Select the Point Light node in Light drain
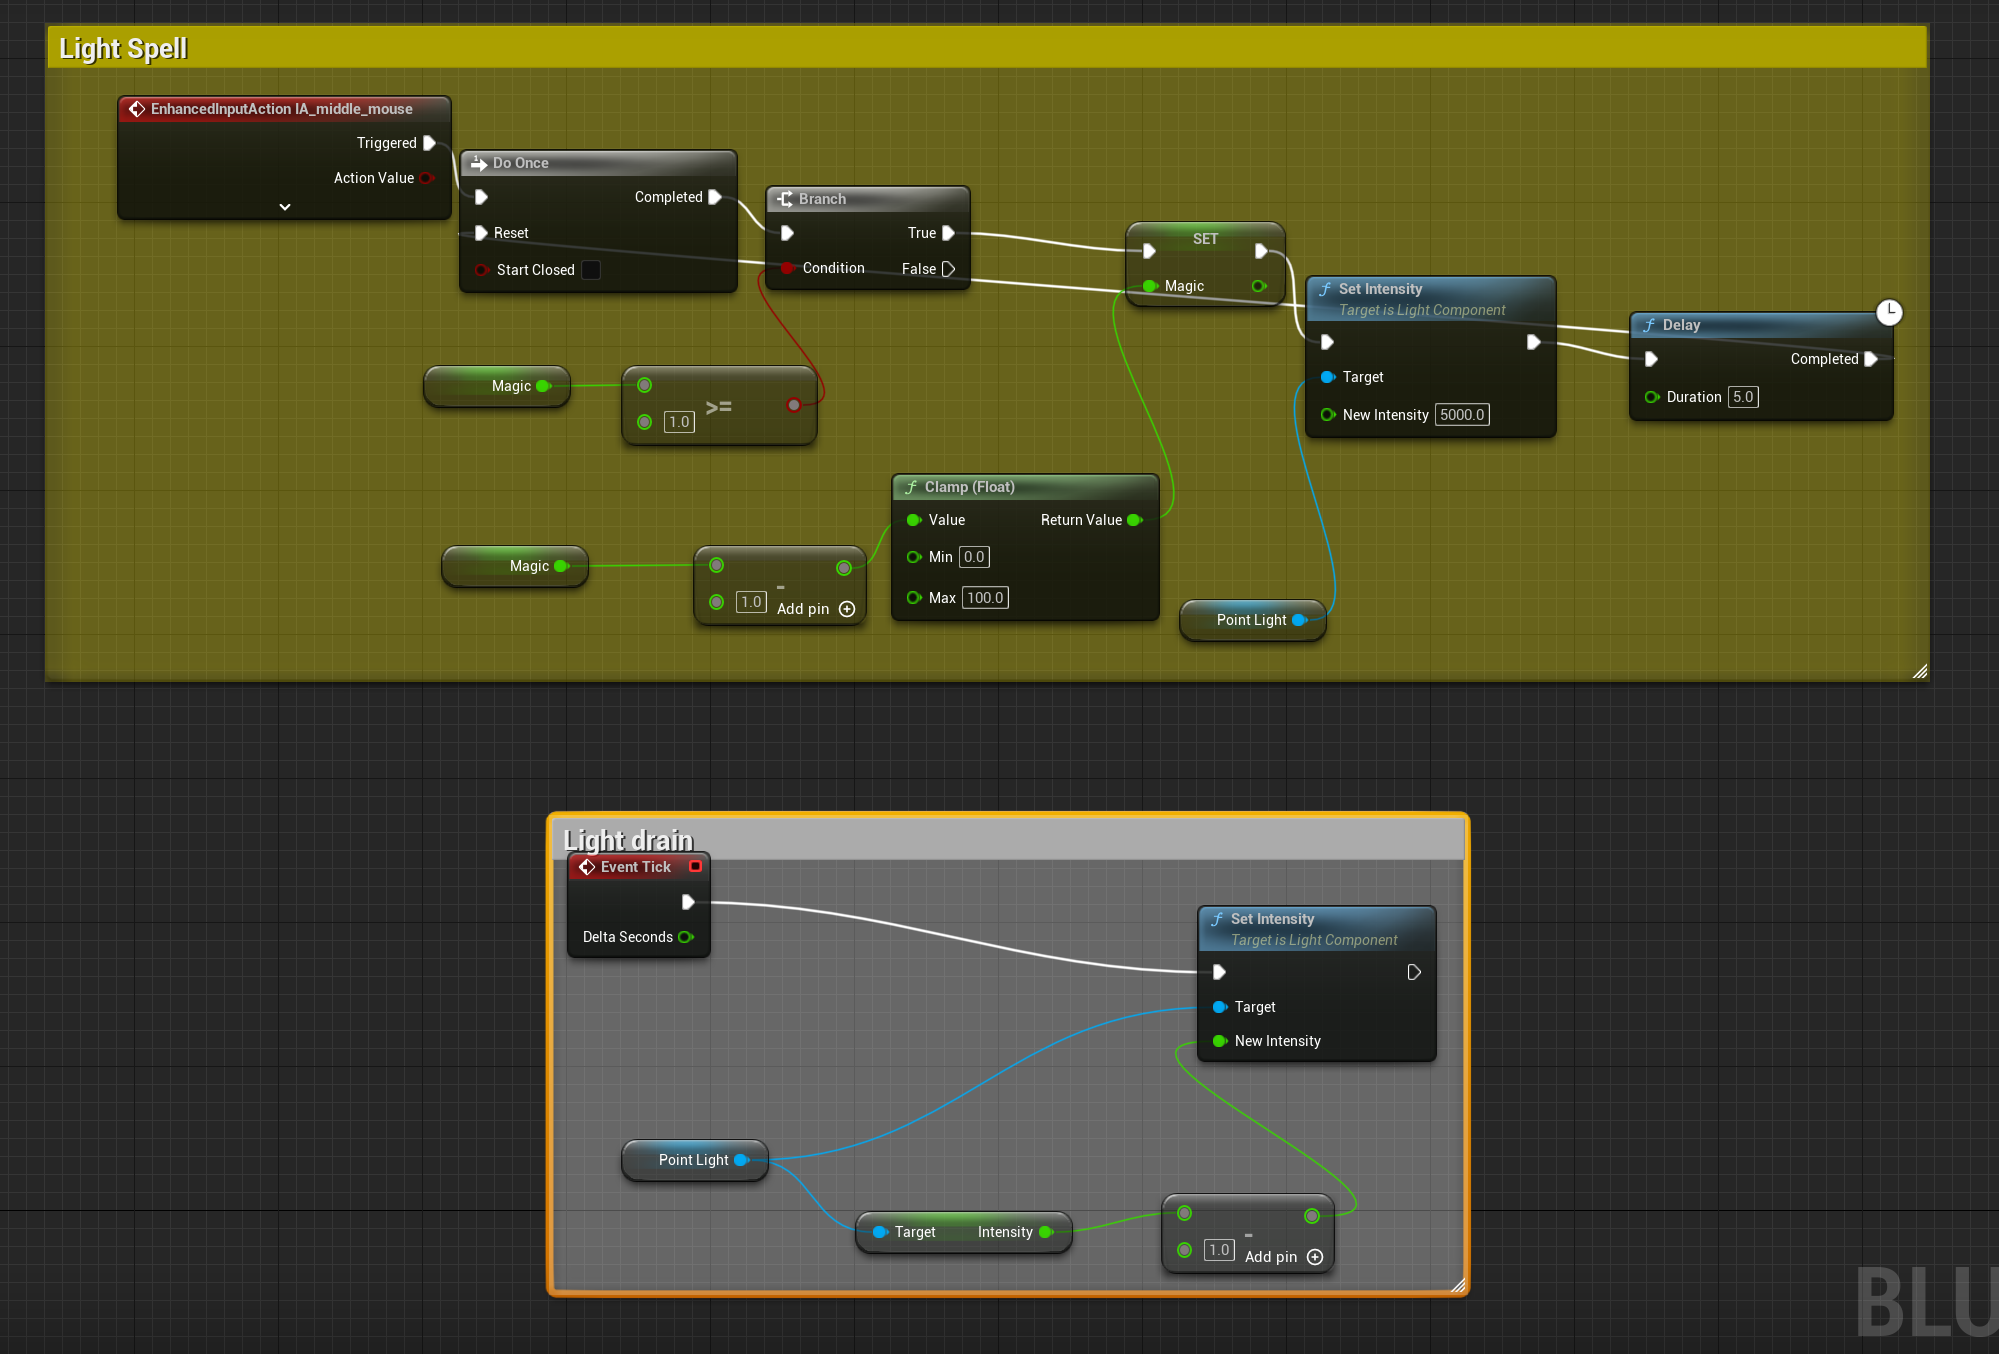 click(692, 1160)
